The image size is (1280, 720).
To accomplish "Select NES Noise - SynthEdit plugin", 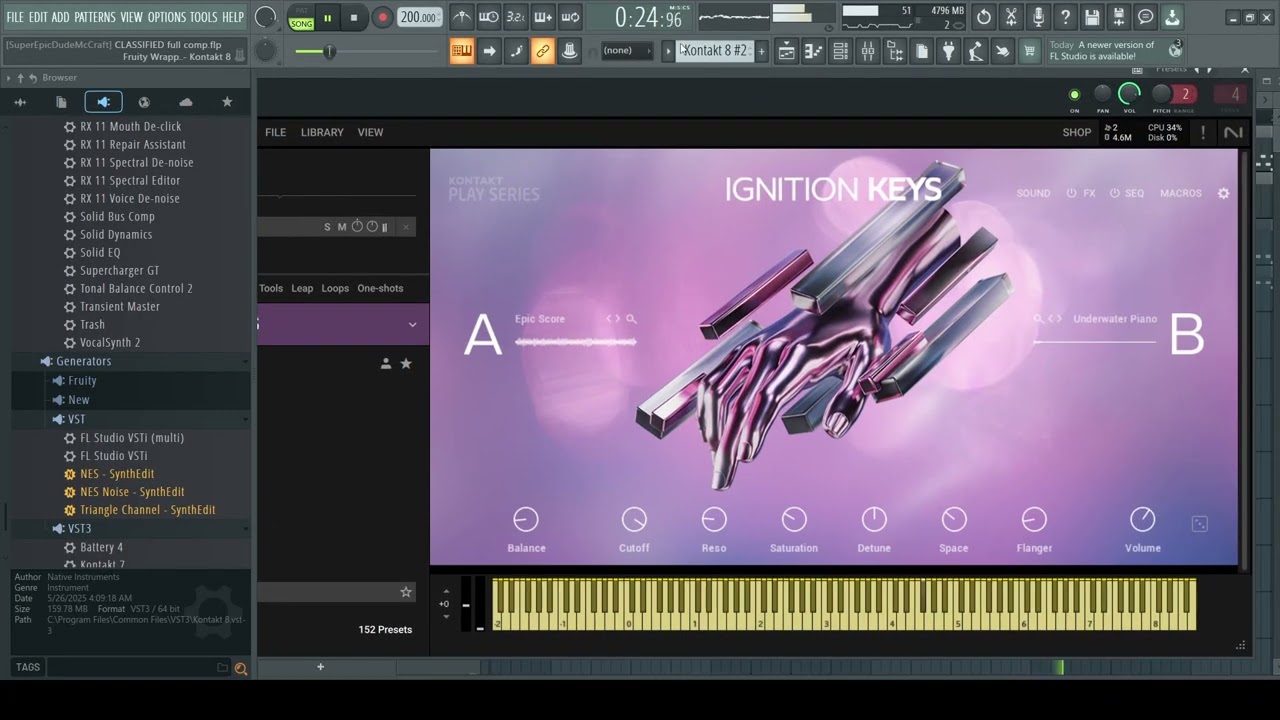I will pyautogui.click(x=132, y=492).
